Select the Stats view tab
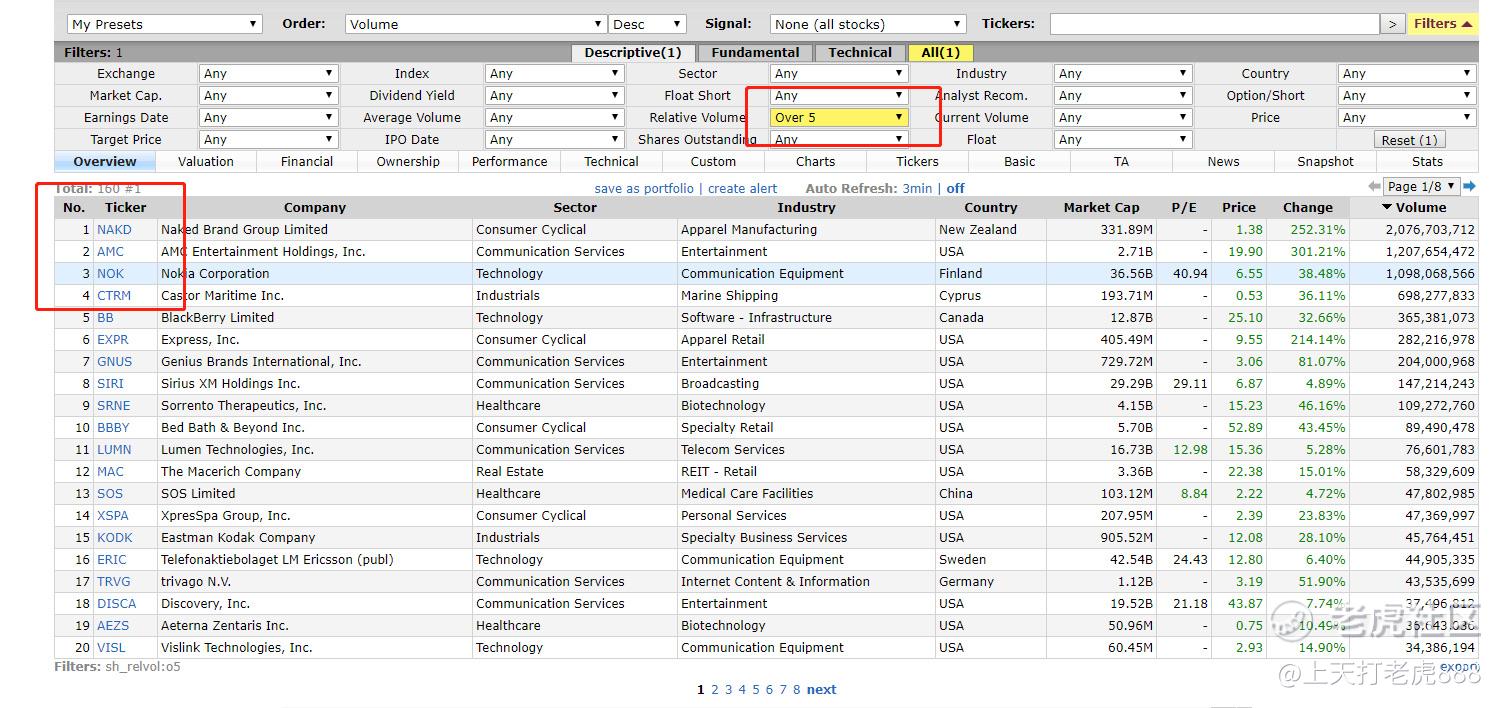Image resolution: width=1511 pixels, height=708 pixels. [1428, 161]
